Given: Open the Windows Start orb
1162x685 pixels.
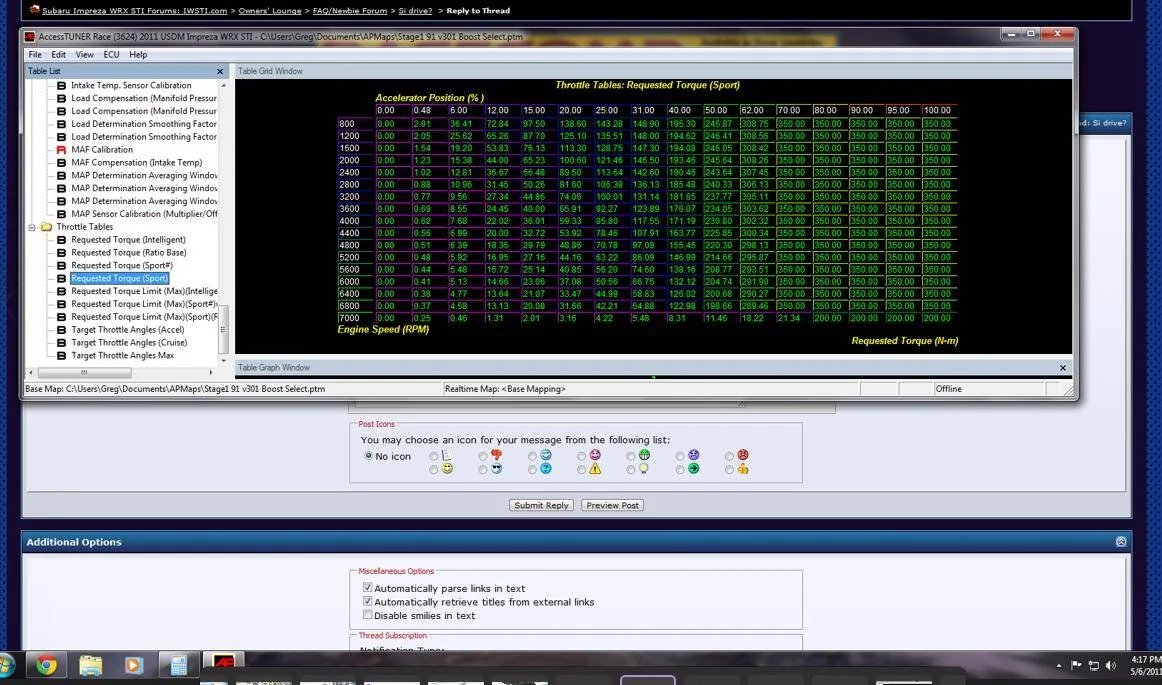Looking at the screenshot, I should click(x=6, y=665).
